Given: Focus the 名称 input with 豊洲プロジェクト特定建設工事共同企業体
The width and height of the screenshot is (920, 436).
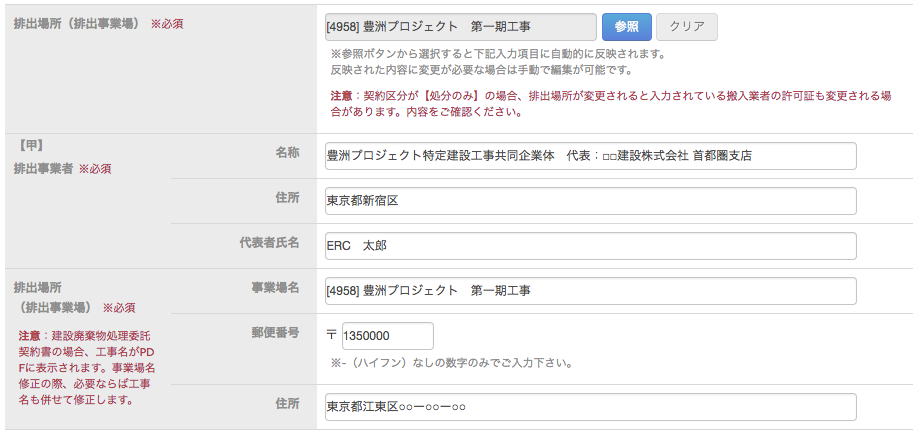Looking at the screenshot, I should click(x=590, y=156).
